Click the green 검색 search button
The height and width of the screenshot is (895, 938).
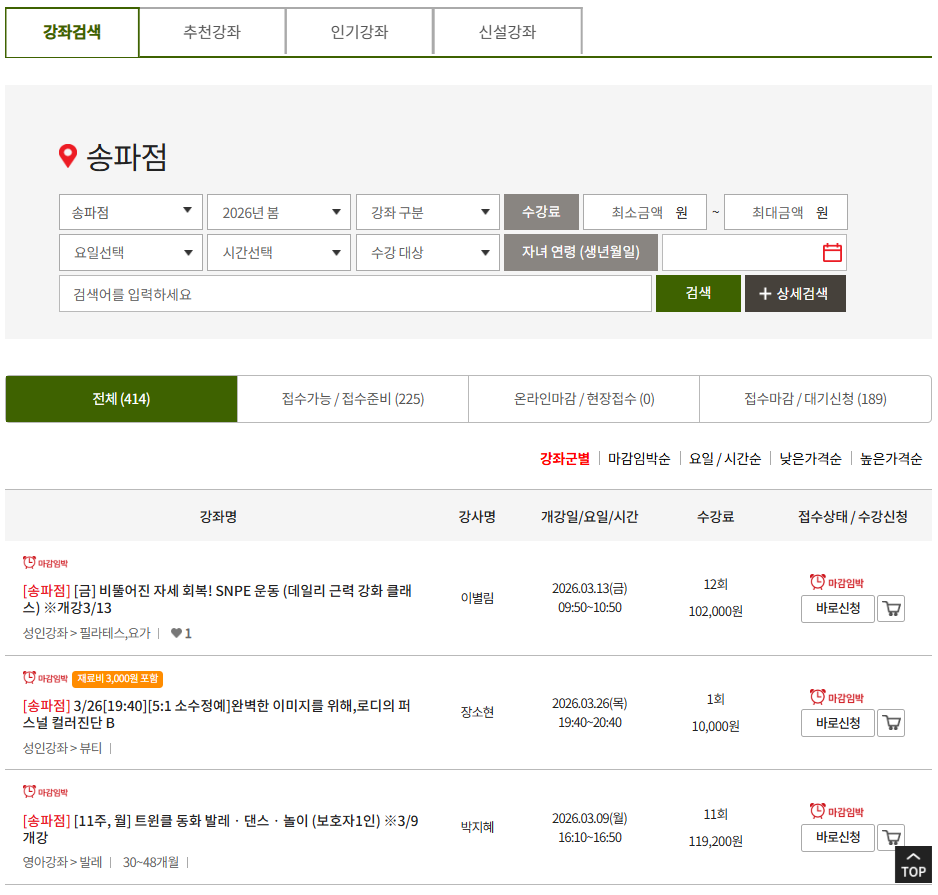click(x=698, y=293)
